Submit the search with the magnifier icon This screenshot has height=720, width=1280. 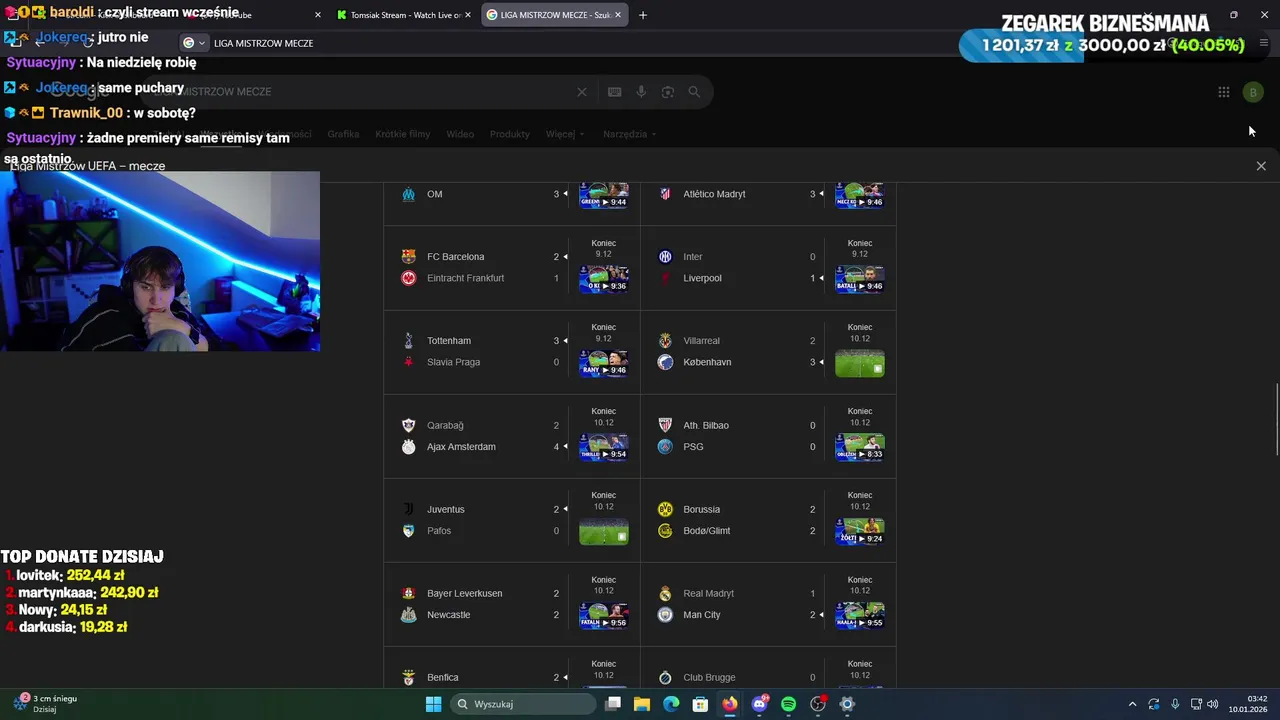pyautogui.click(x=694, y=92)
